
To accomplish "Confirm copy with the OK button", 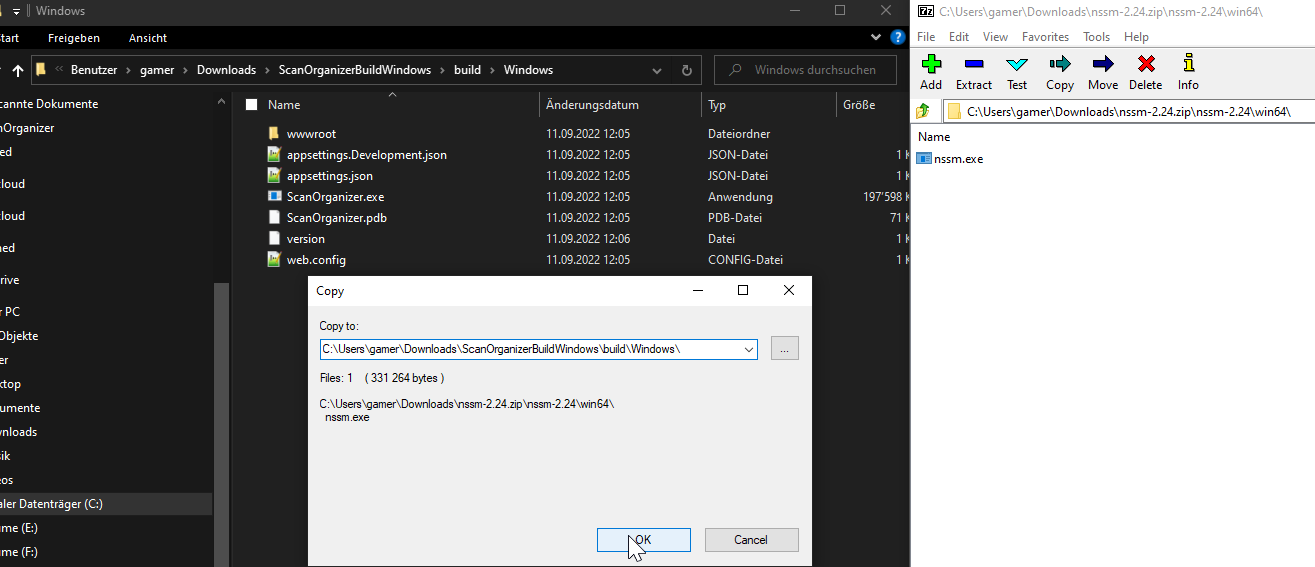I will 643,540.
